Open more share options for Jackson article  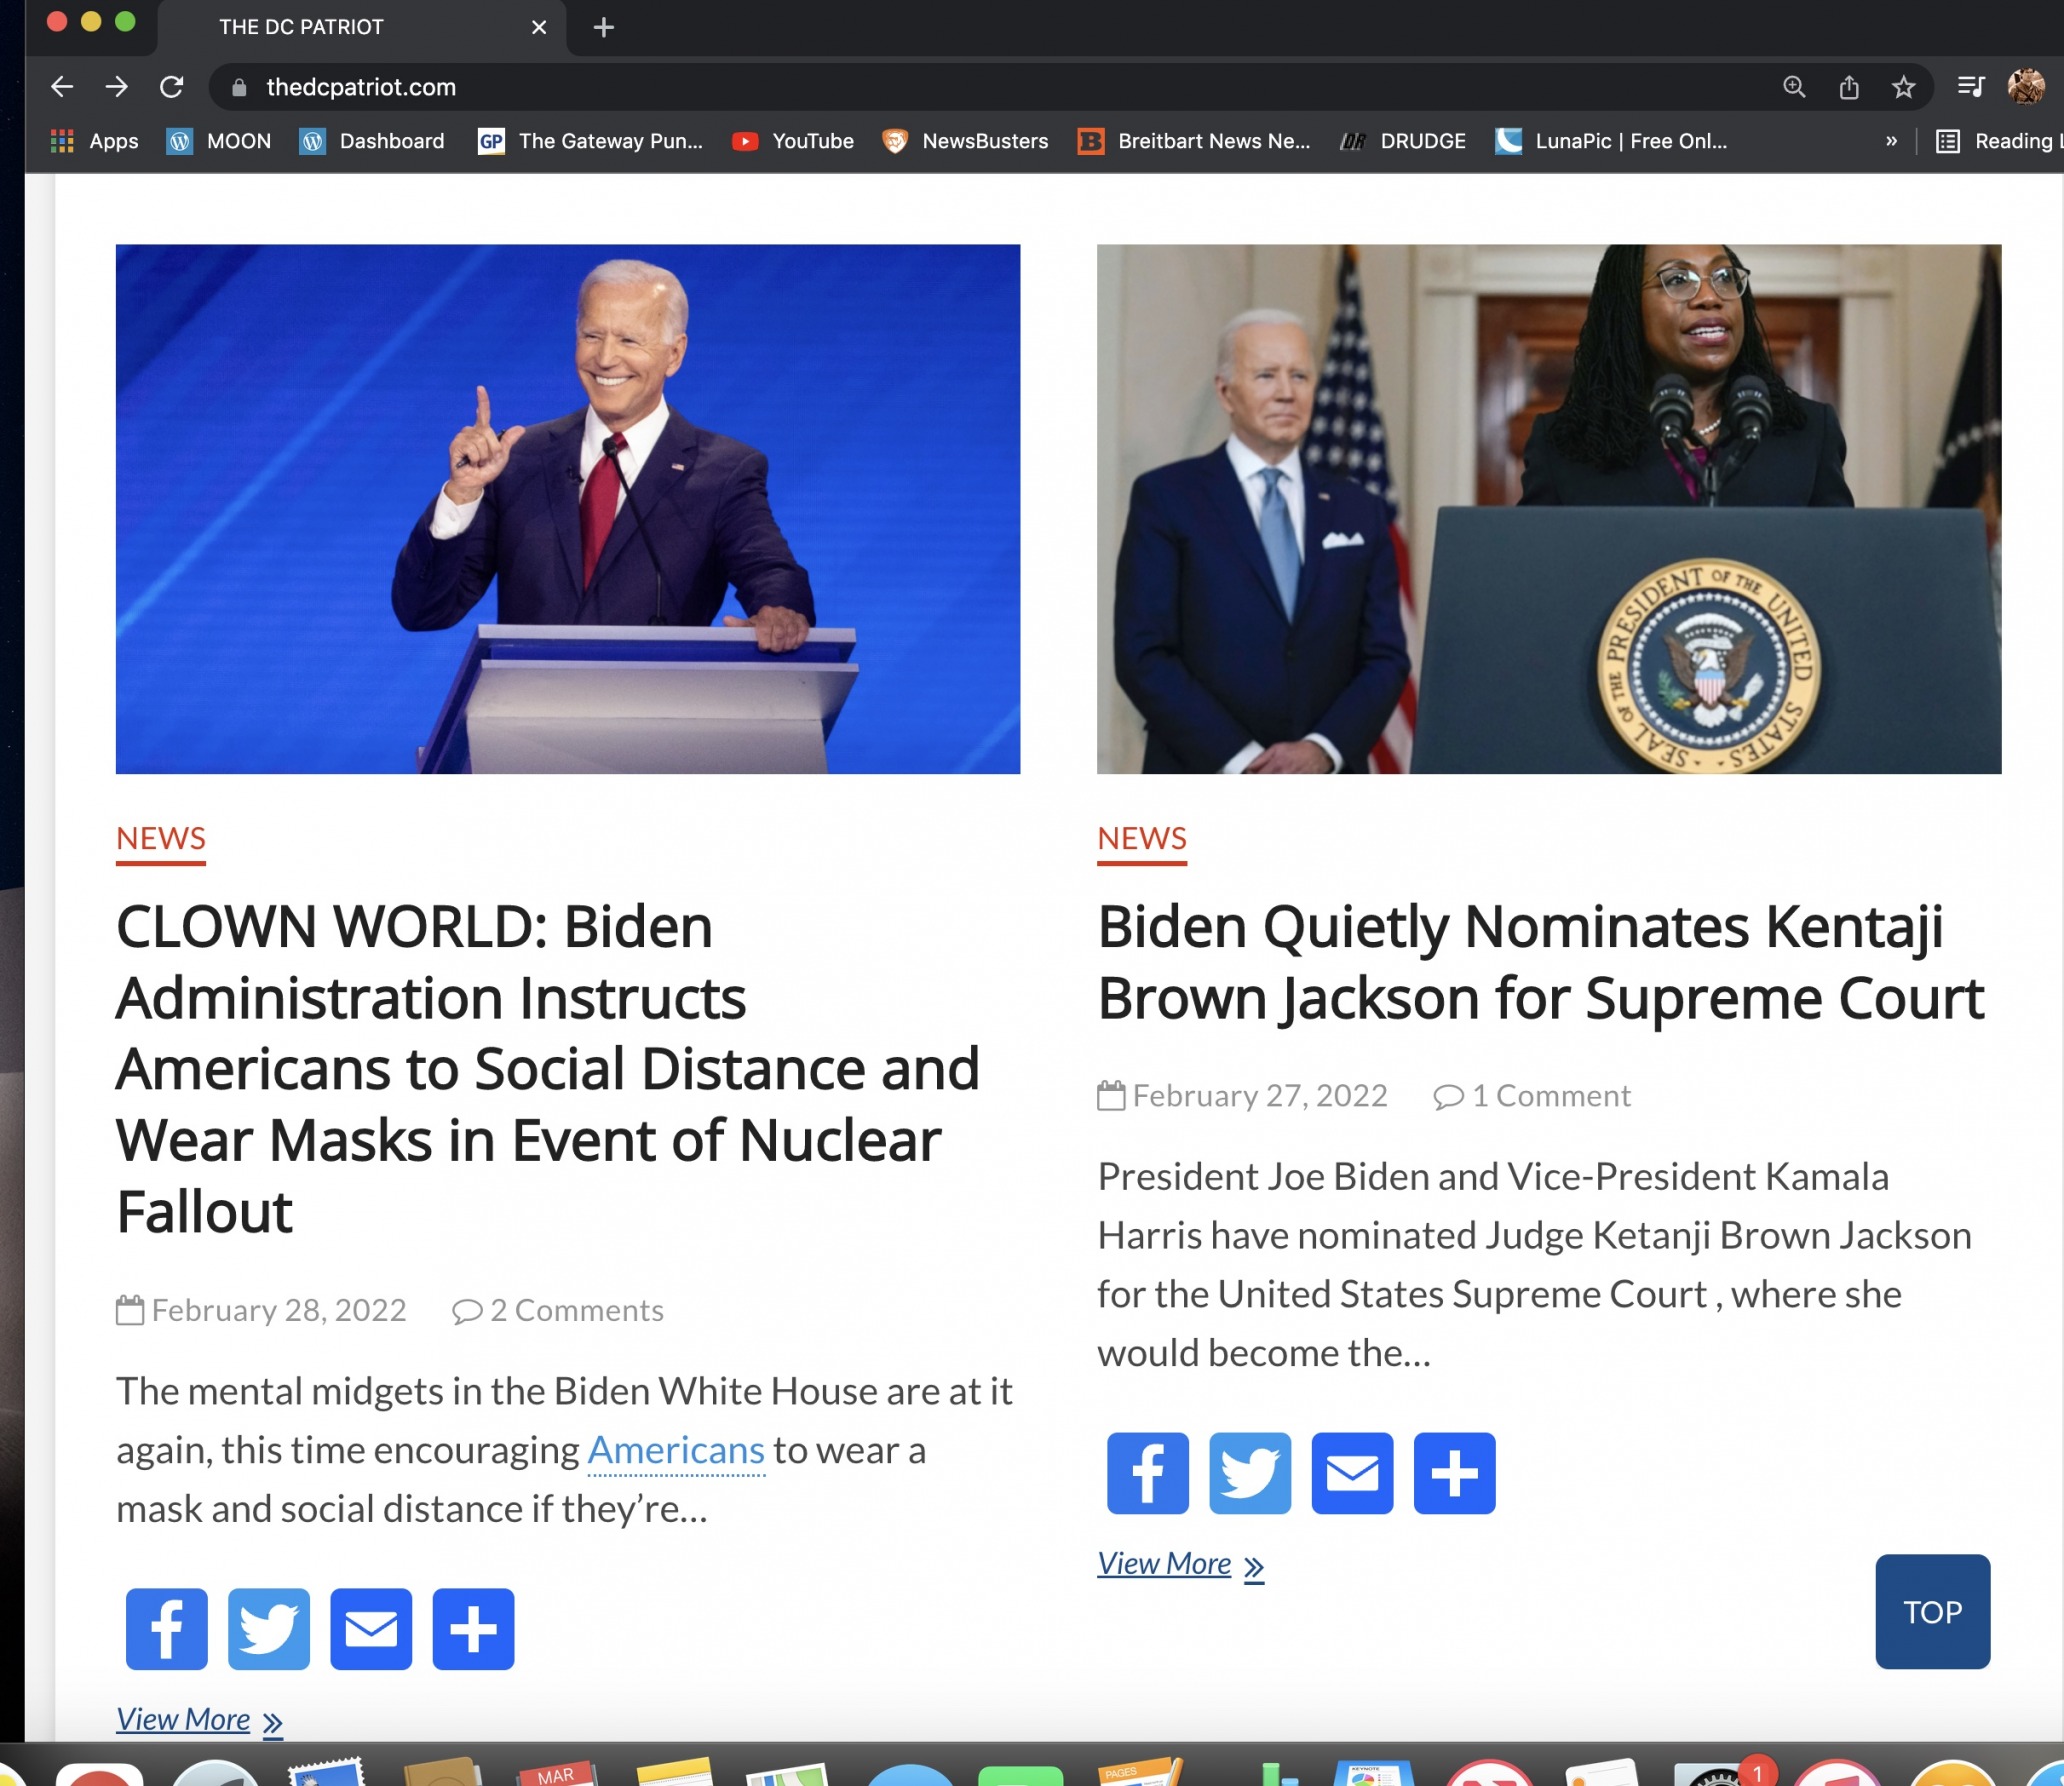pos(1454,1473)
